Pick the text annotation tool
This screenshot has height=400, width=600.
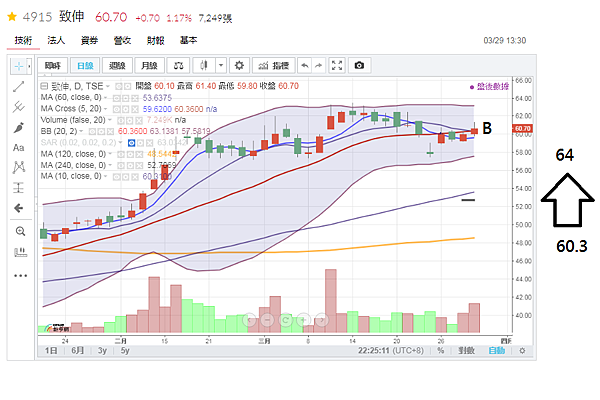pos(19,148)
